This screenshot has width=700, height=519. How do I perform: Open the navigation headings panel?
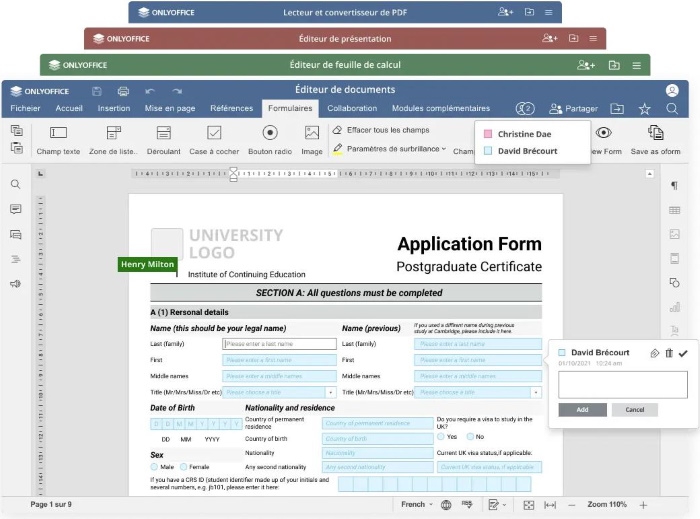point(16,259)
